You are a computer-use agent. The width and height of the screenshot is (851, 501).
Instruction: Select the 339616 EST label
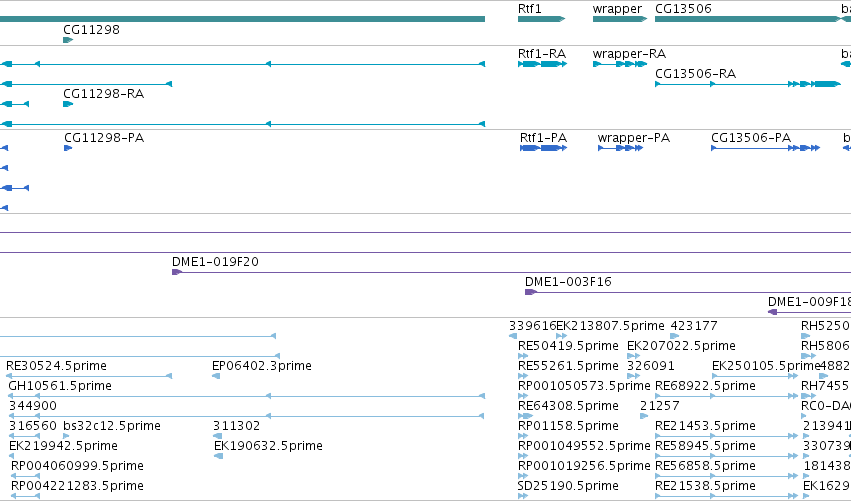[532, 326]
